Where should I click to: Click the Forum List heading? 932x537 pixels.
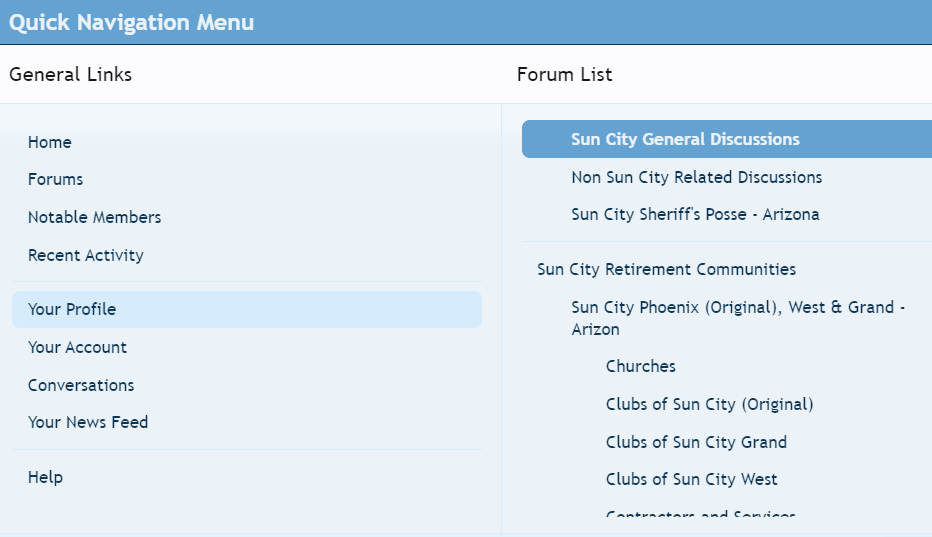click(x=564, y=74)
